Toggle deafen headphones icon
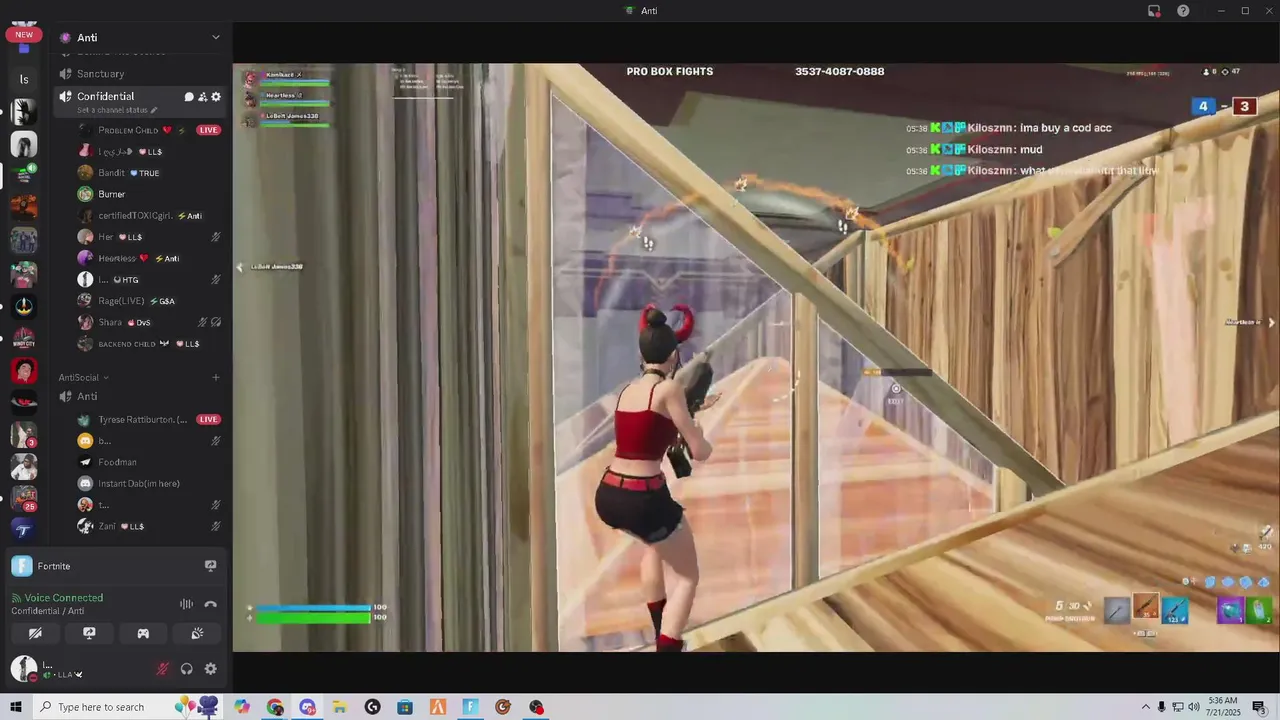Image resolution: width=1280 pixels, height=720 pixels. click(x=186, y=669)
